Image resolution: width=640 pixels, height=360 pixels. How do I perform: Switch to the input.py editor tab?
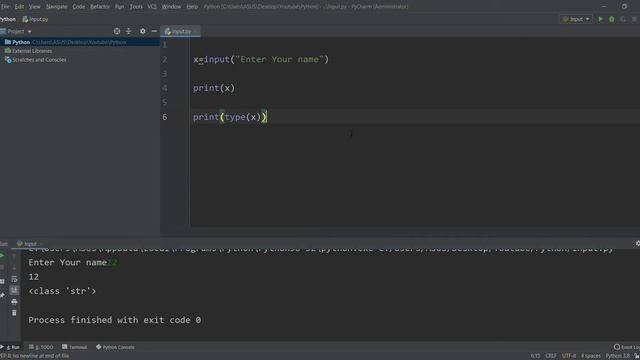click(180, 31)
